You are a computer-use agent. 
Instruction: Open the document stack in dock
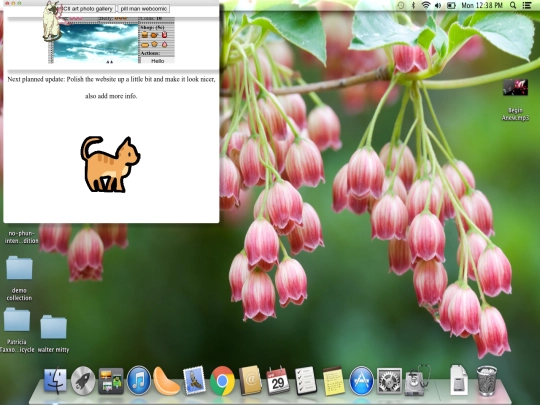click(459, 380)
